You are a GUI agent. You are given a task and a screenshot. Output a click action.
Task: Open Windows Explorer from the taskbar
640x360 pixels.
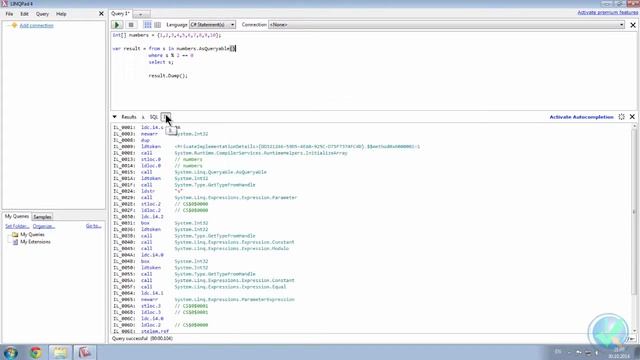point(60,352)
